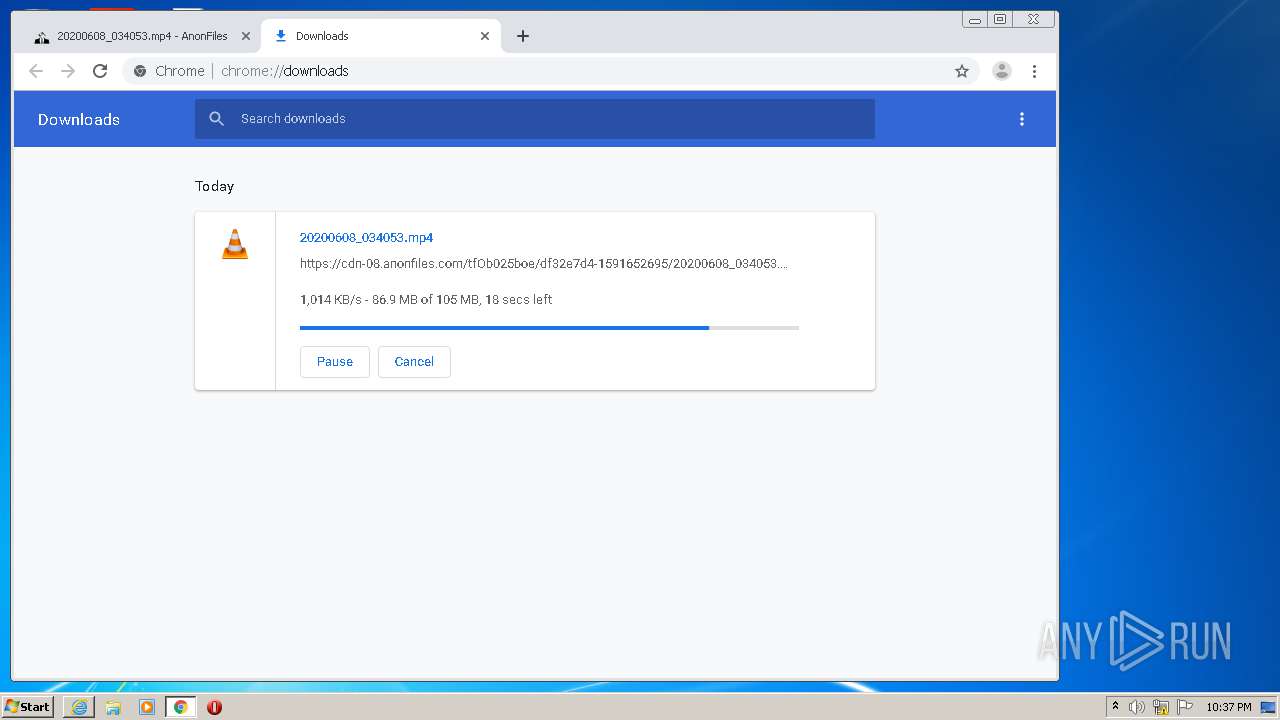Click the Today date heading

coord(214,186)
